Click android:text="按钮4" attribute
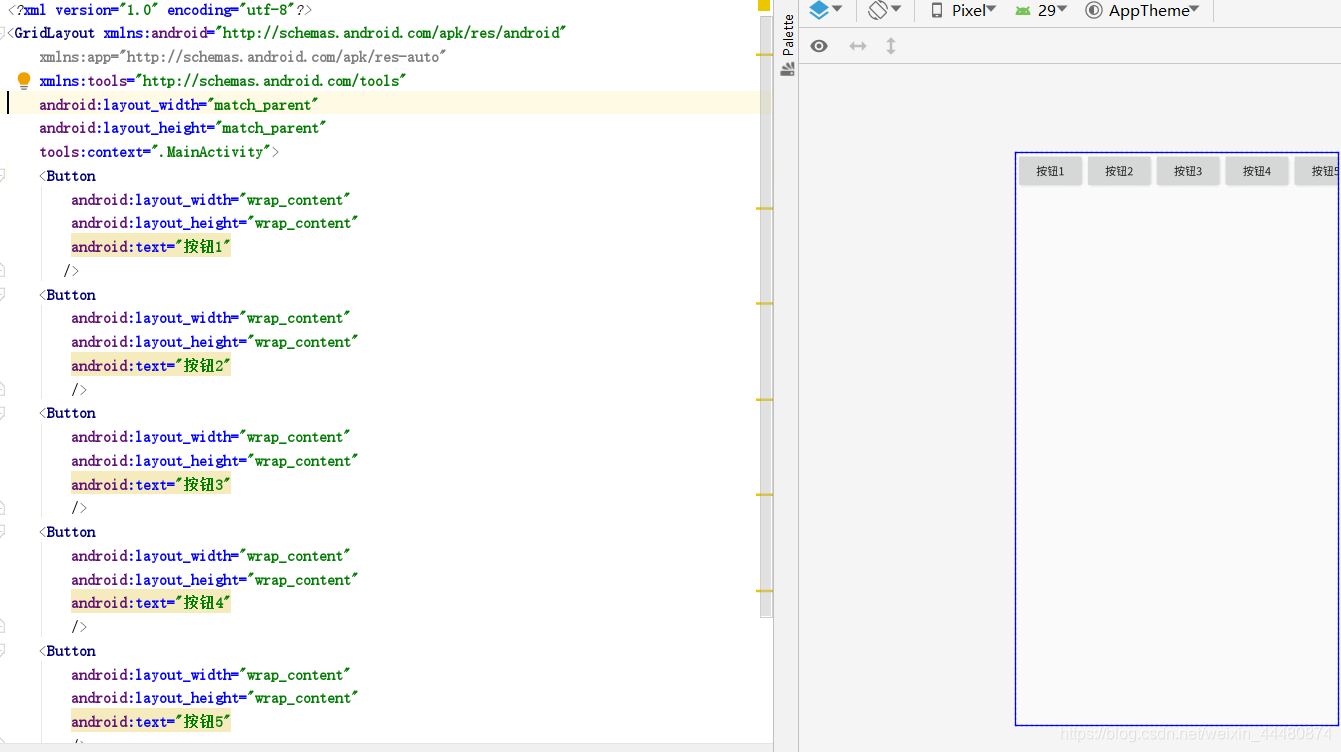Image resolution: width=1341 pixels, height=752 pixels. [x=151, y=603]
